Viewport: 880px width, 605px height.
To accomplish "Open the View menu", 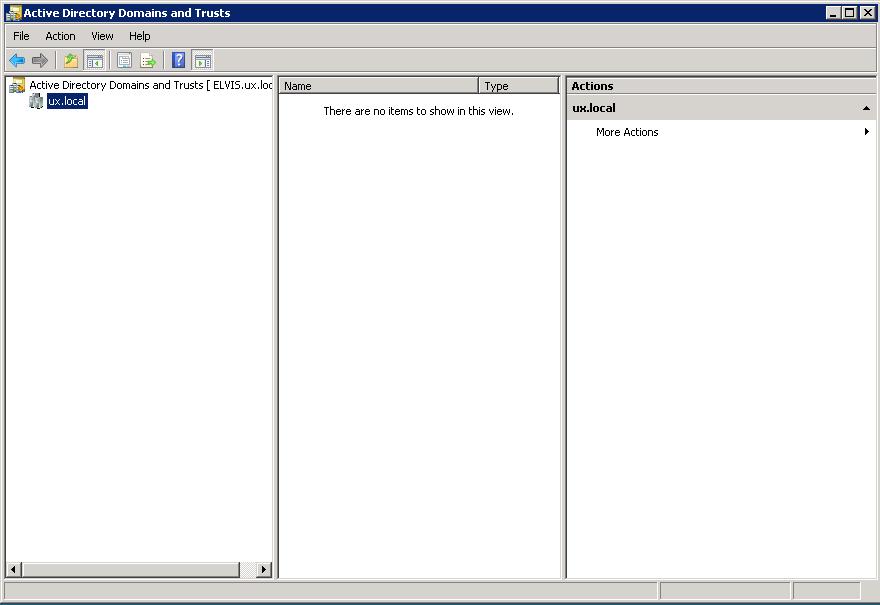I will [x=102, y=36].
